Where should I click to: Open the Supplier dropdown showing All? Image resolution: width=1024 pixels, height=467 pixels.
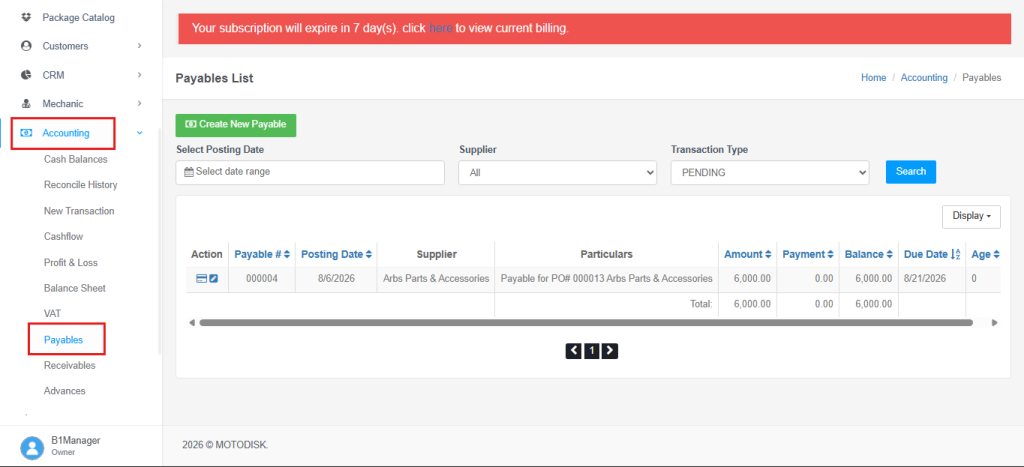pyautogui.click(x=558, y=173)
